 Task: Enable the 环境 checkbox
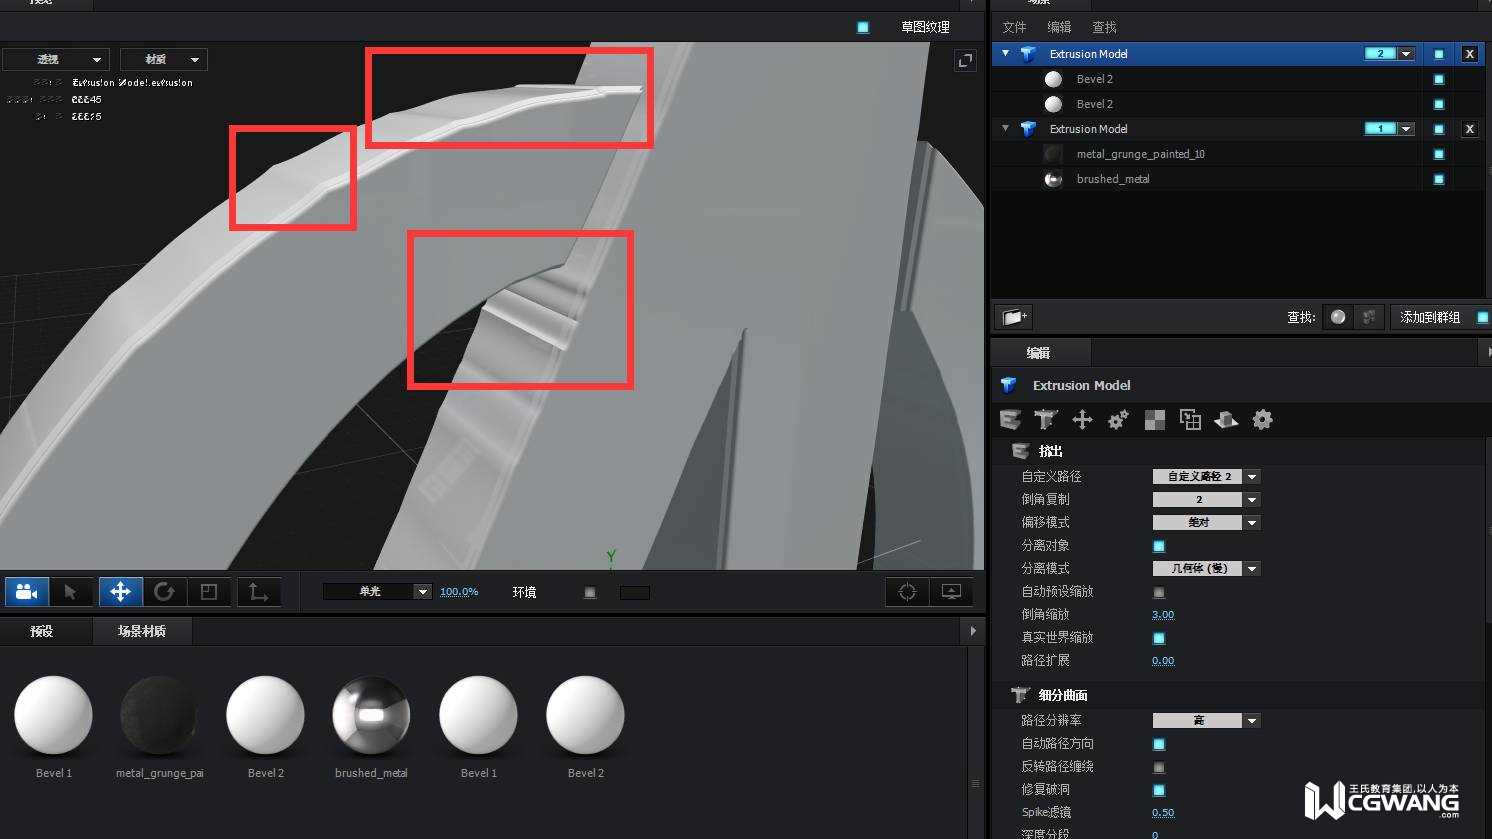tap(590, 593)
